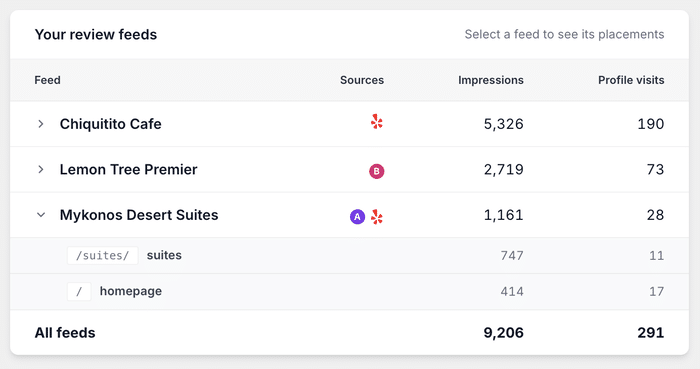Click the 9,206 total impressions value
The width and height of the screenshot is (700, 369).
[x=504, y=333]
